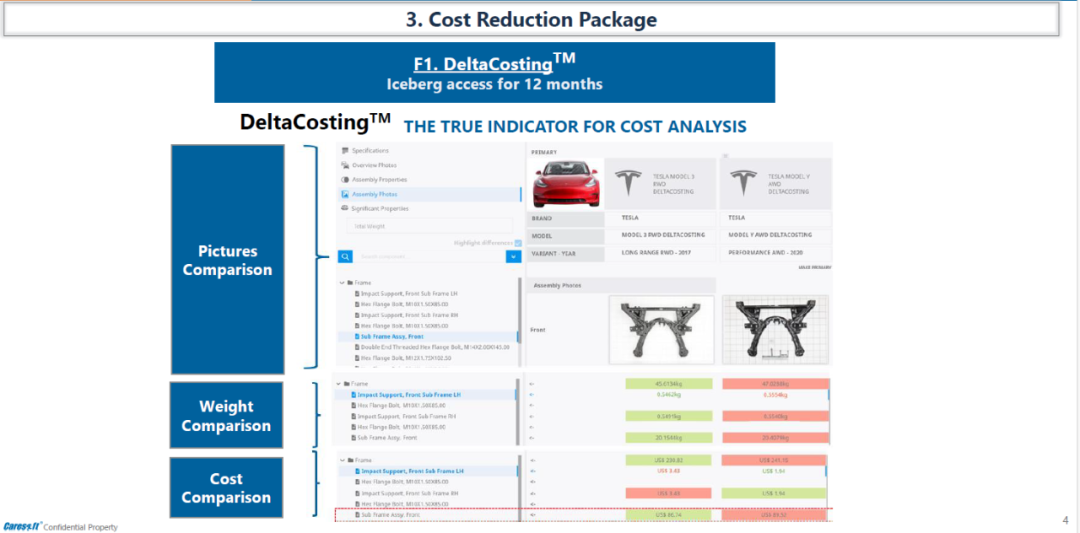Click Frame folder icon in cost comparison tree
This screenshot has height=533, width=1080.
click(350, 460)
